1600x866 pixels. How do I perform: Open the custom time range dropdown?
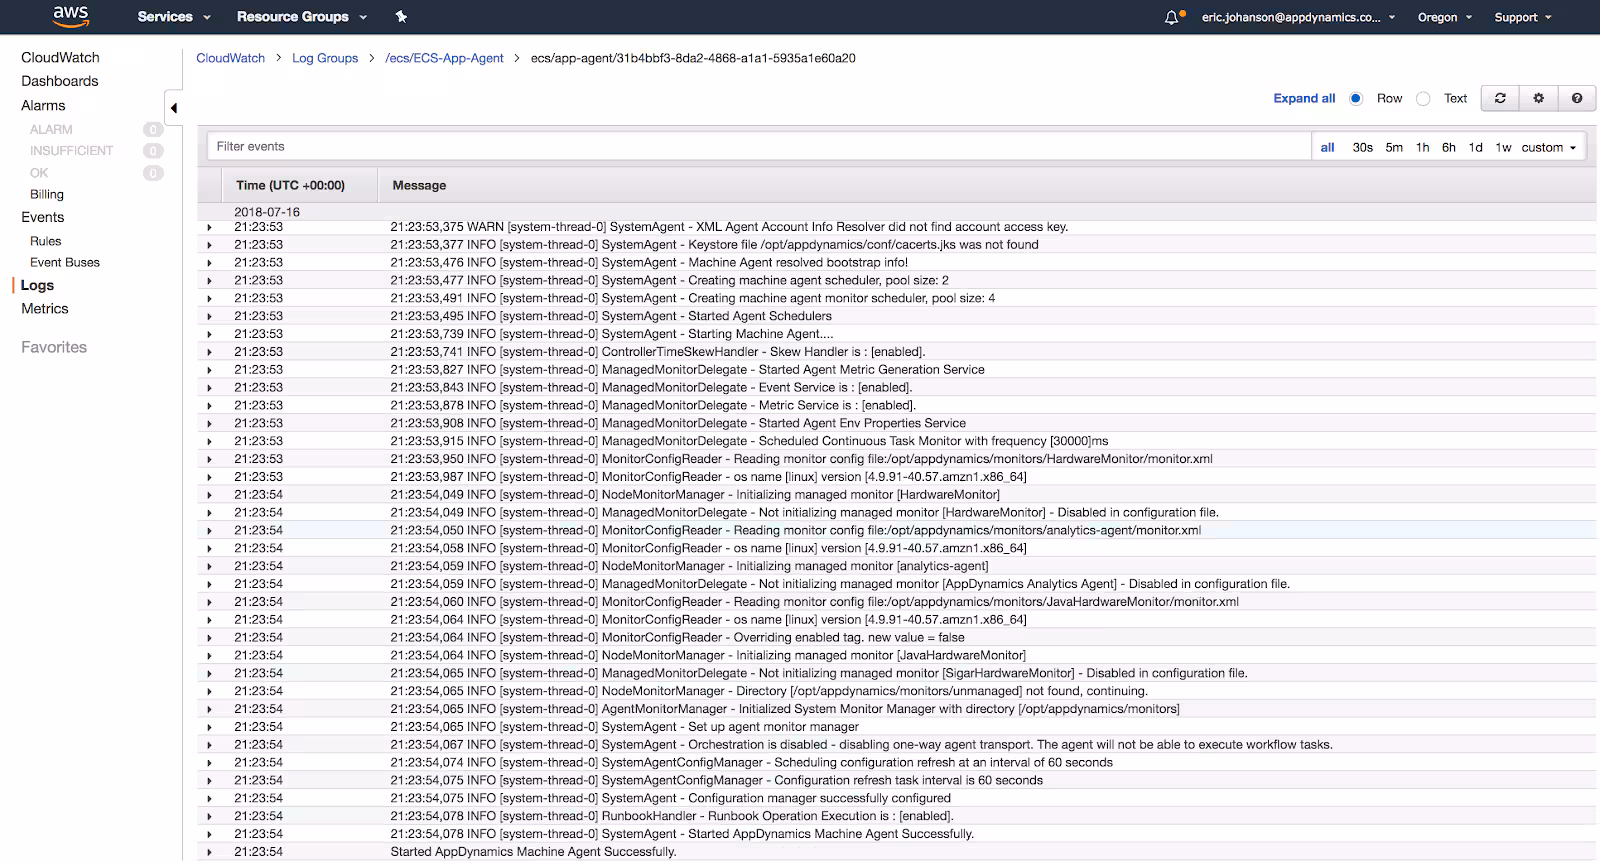tap(1548, 147)
